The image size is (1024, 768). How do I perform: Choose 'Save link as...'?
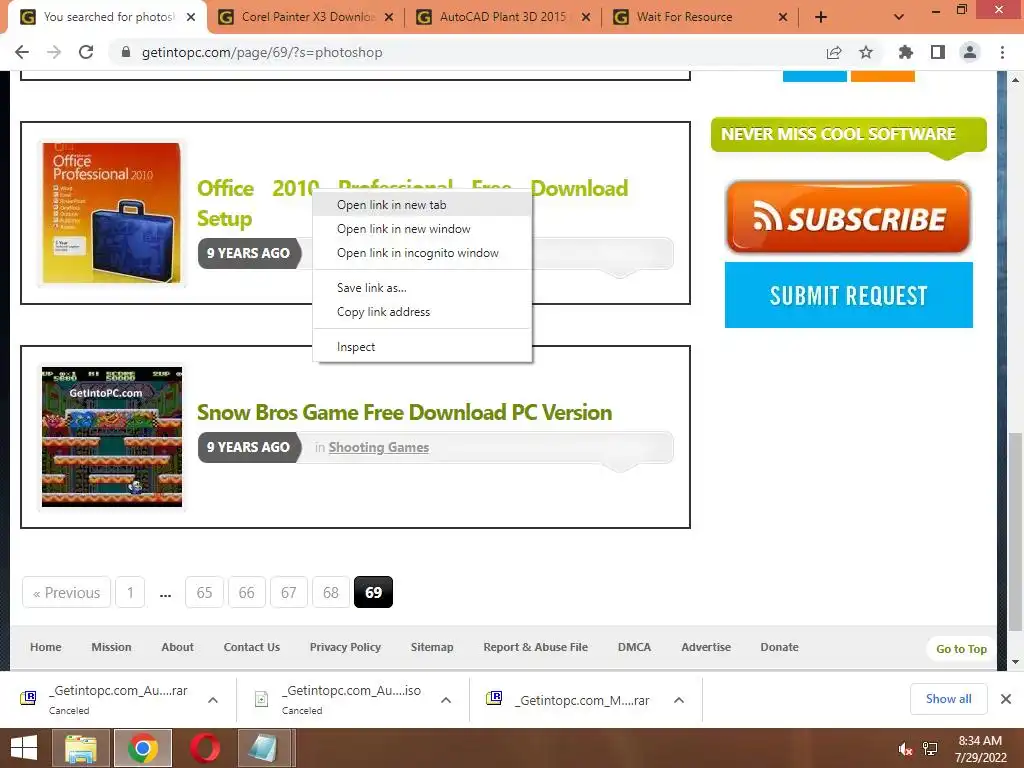tap(422, 288)
